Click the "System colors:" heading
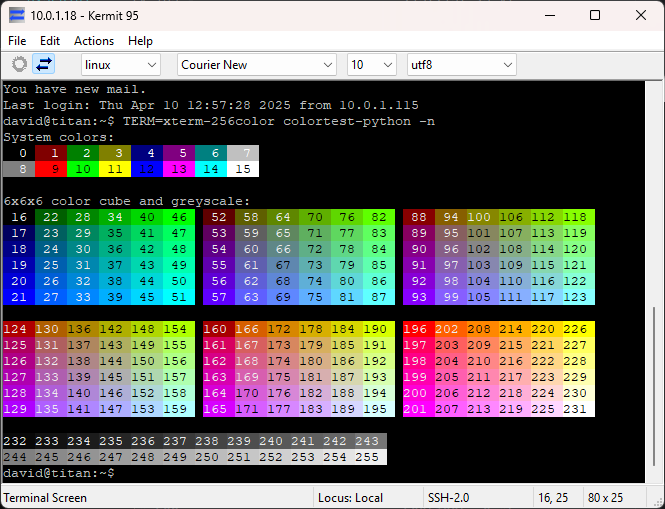665x509 pixels. (59, 137)
